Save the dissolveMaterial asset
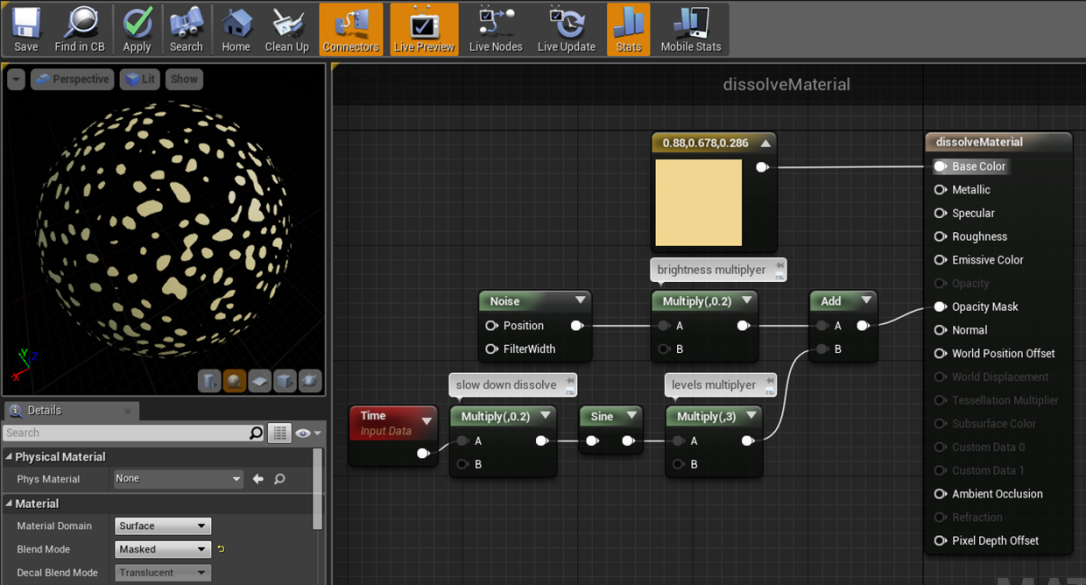1086x585 pixels. coord(25,28)
